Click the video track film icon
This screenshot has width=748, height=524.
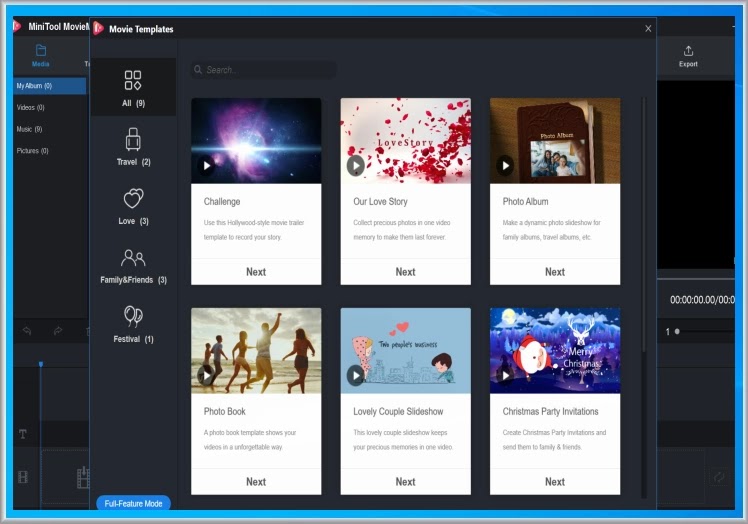22,476
